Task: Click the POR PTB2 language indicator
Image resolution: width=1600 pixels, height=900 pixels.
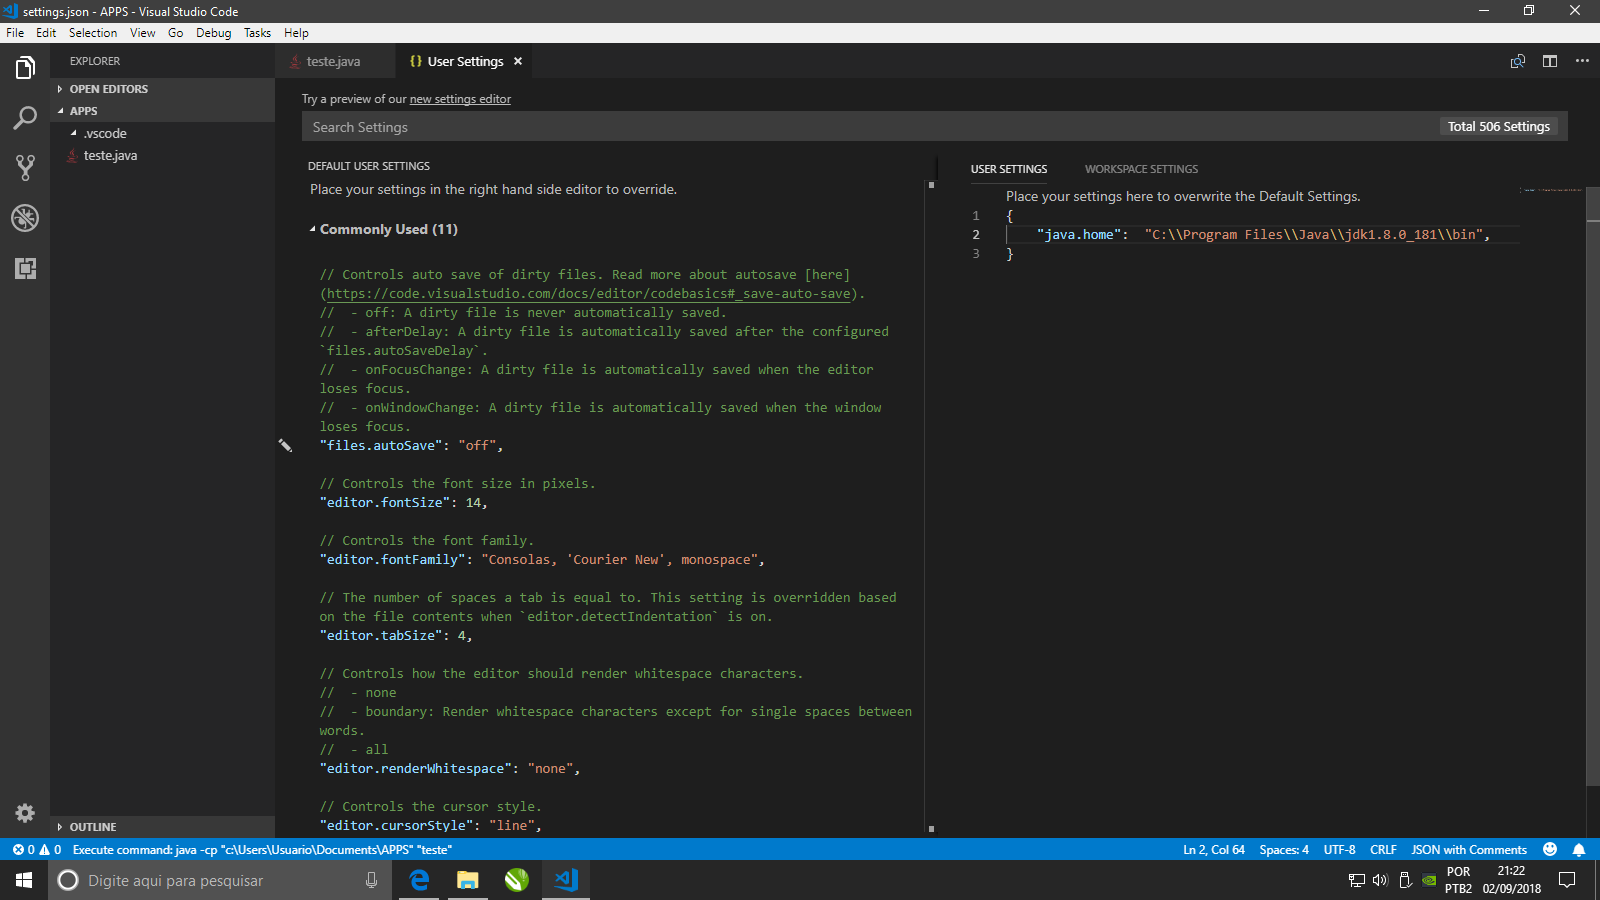Action: tap(1458, 880)
